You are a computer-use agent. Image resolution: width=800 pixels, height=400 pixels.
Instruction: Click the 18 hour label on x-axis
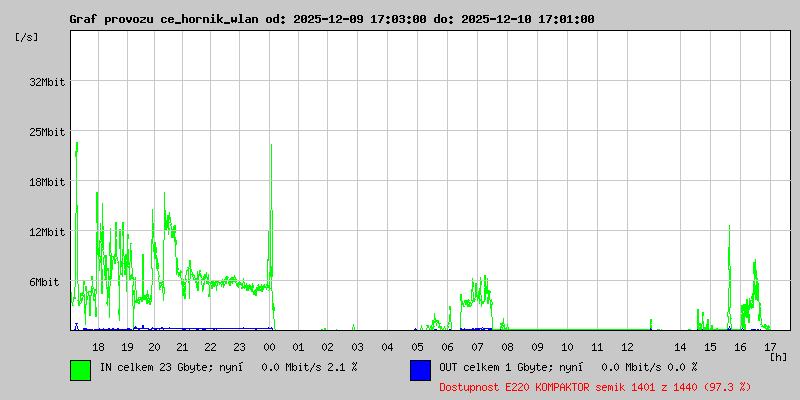point(98,347)
